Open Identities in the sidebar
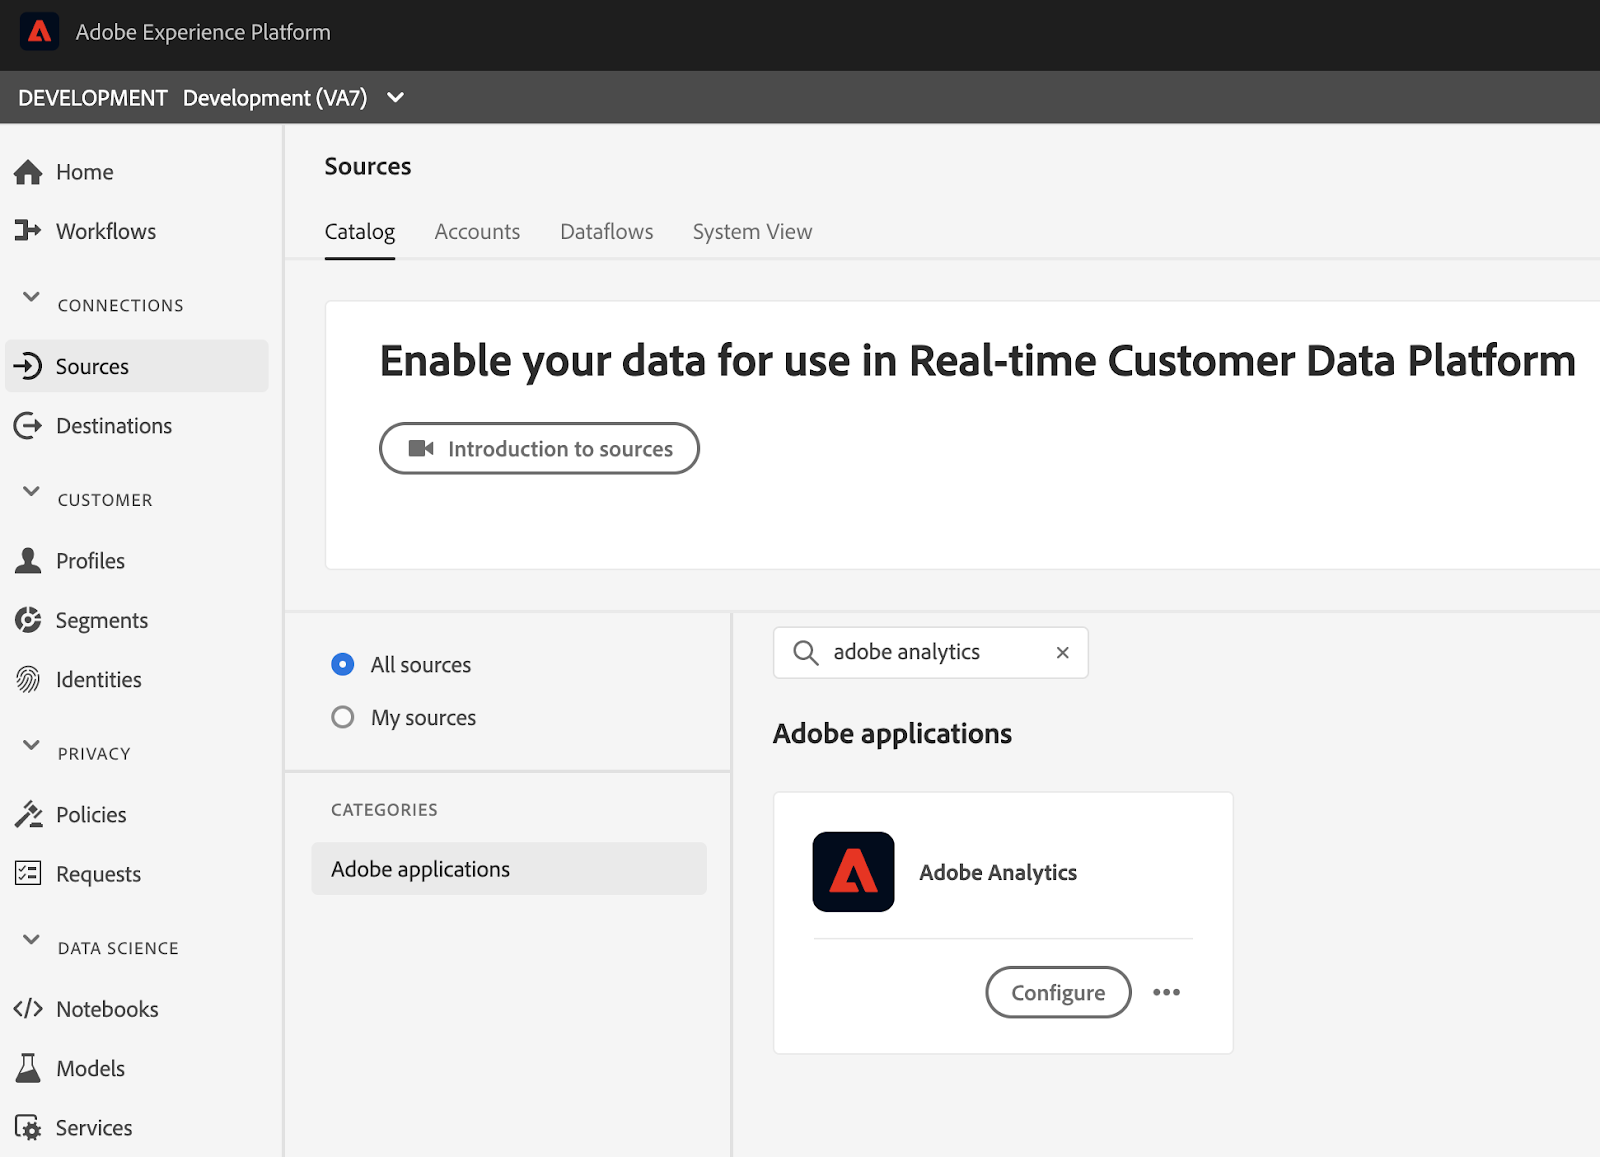The height and width of the screenshot is (1157, 1600). pyautogui.click(x=137, y=680)
